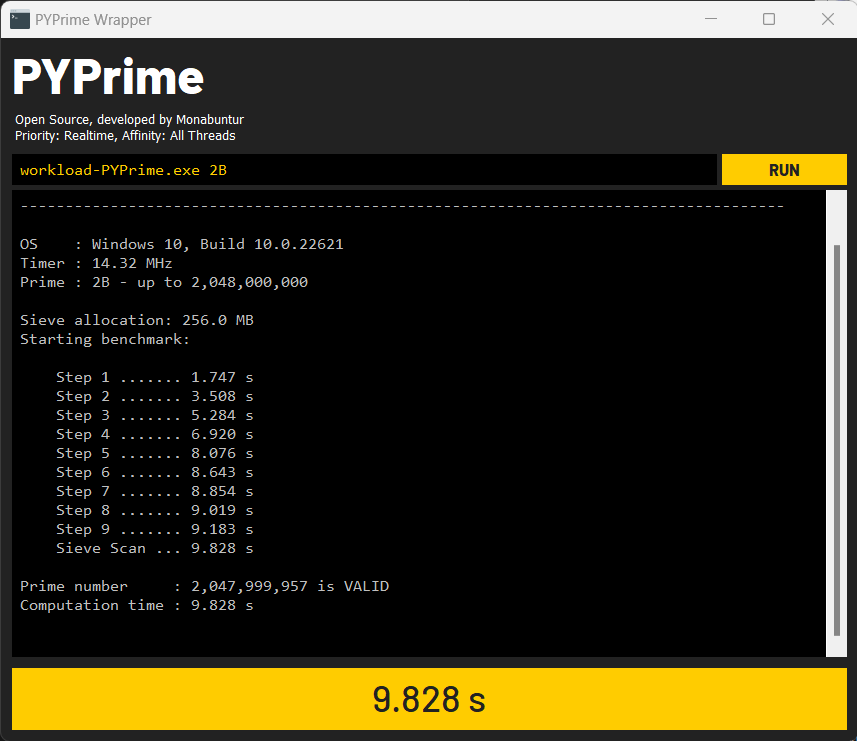Click 'Sieve allocation: 256.0 MB' line
The width and height of the screenshot is (857, 741).
tap(137, 320)
